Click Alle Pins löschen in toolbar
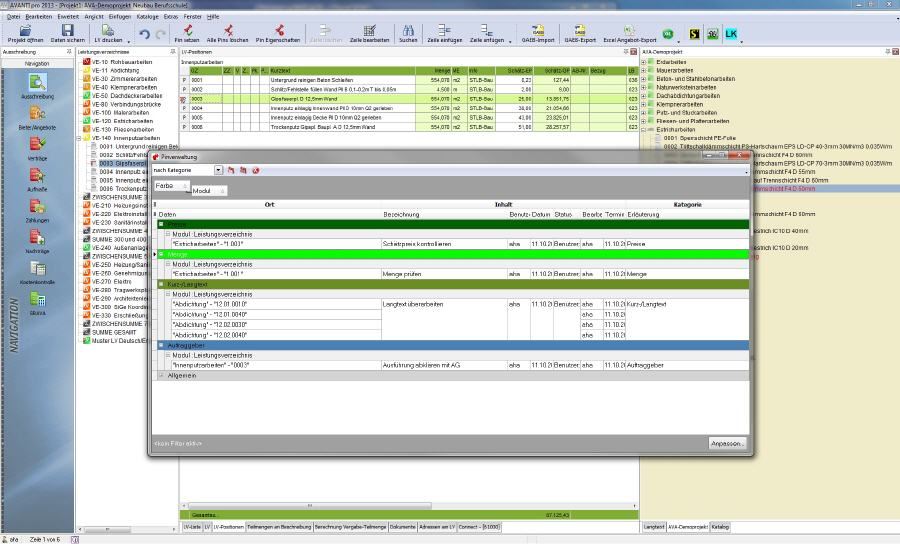The height and width of the screenshot is (544, 900). click(x=228, y=32)
